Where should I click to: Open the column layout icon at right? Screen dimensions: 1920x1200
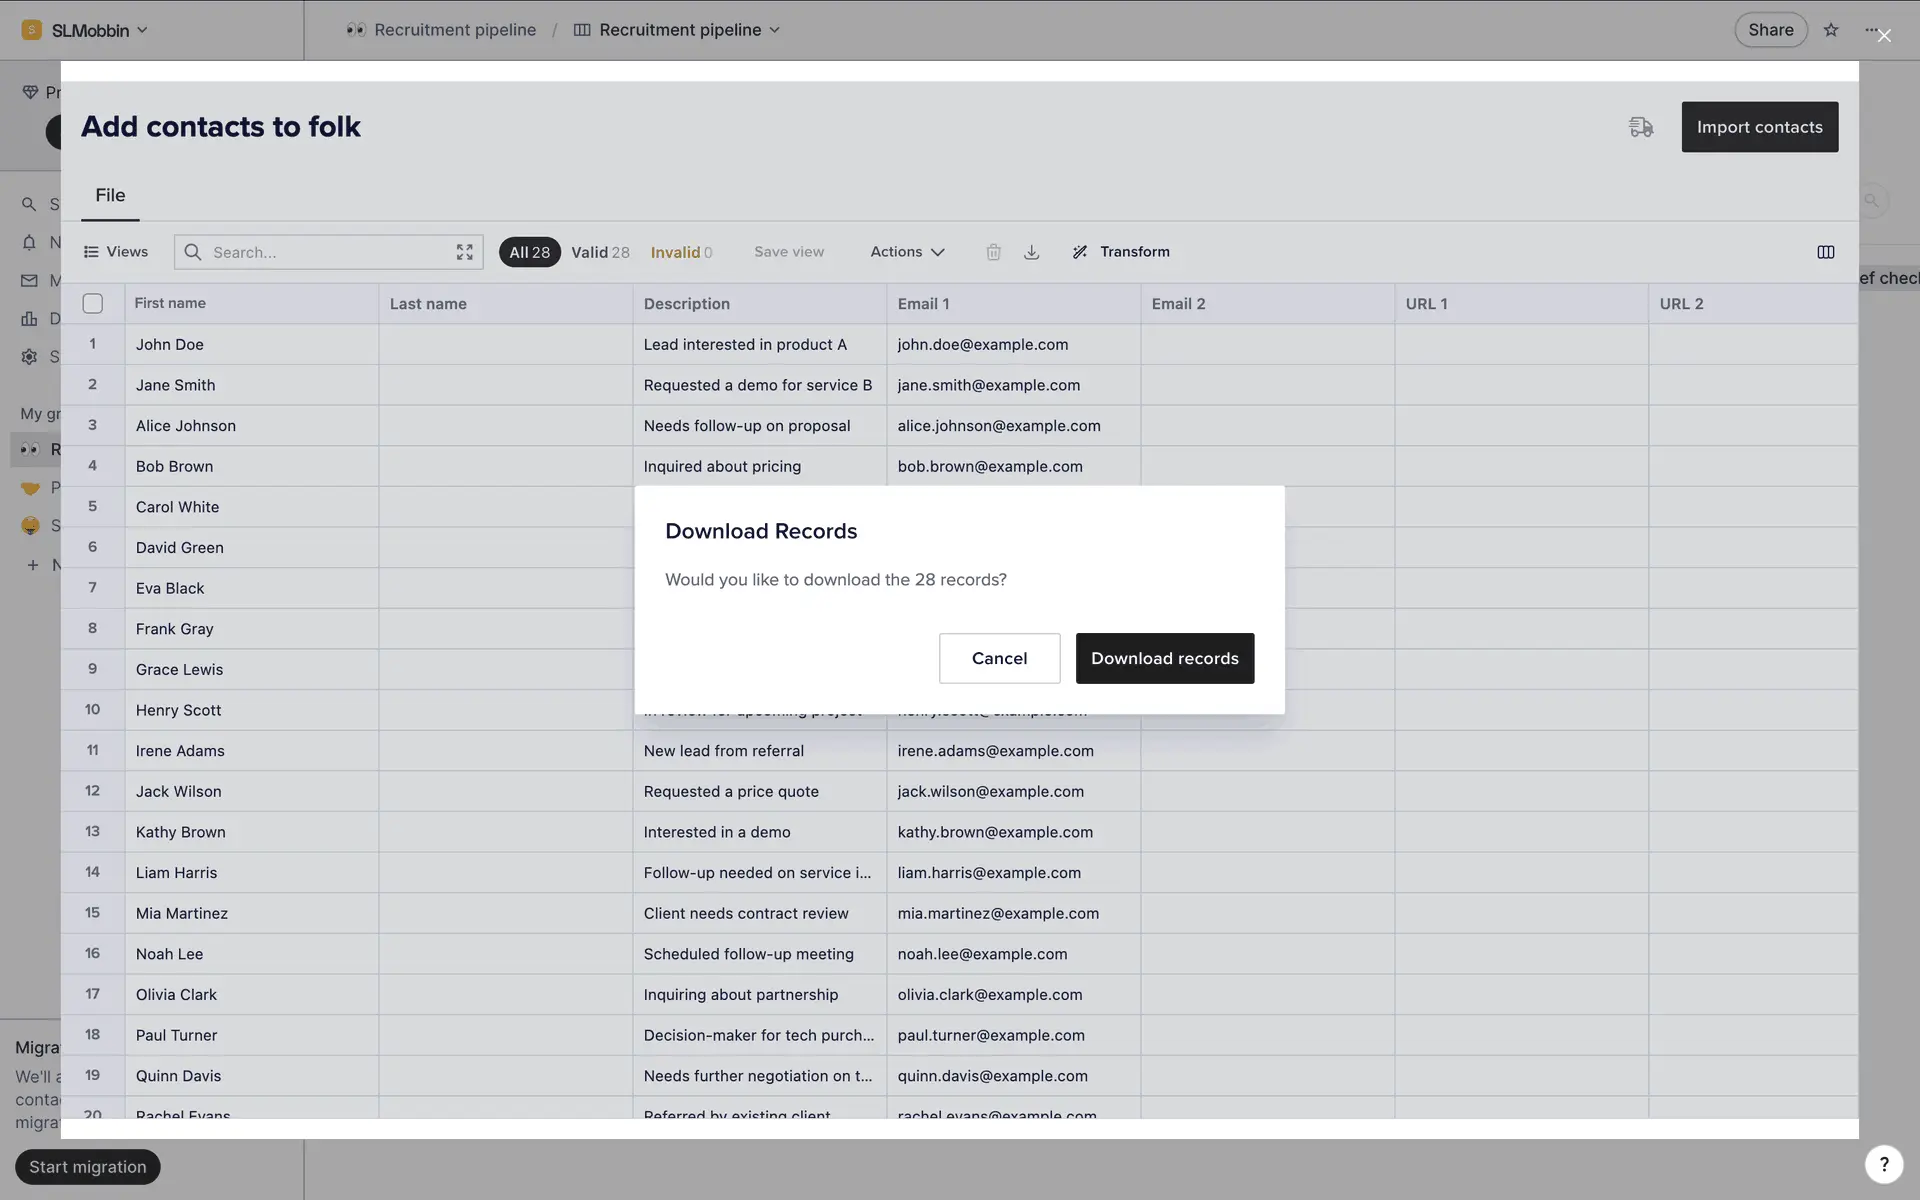[1825, 252]
